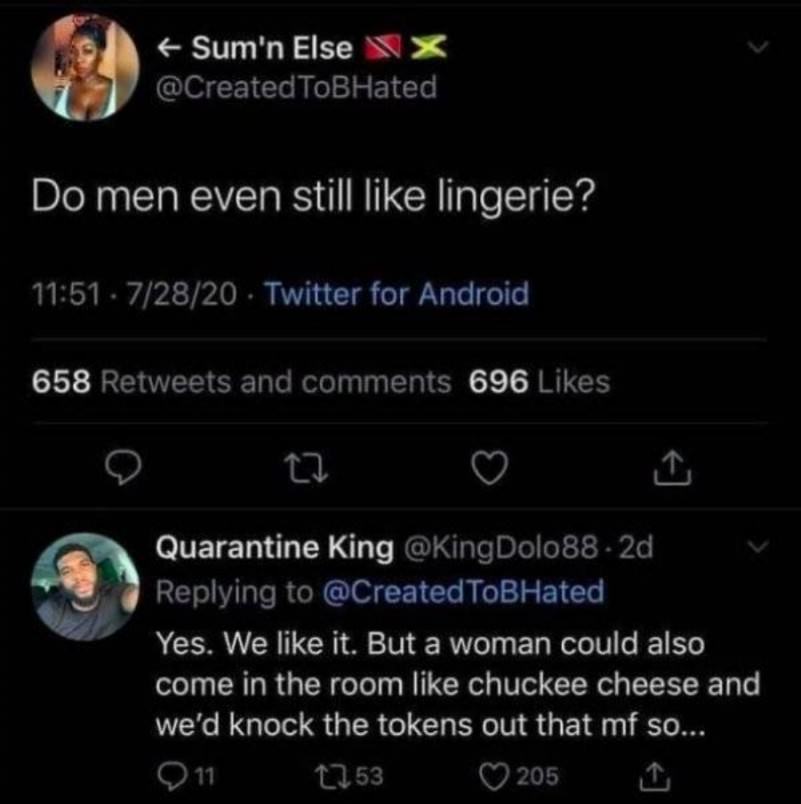Screen dimensions: 801x804
Task: Open Sum'n Else profile picture
Action: [85, 67]
